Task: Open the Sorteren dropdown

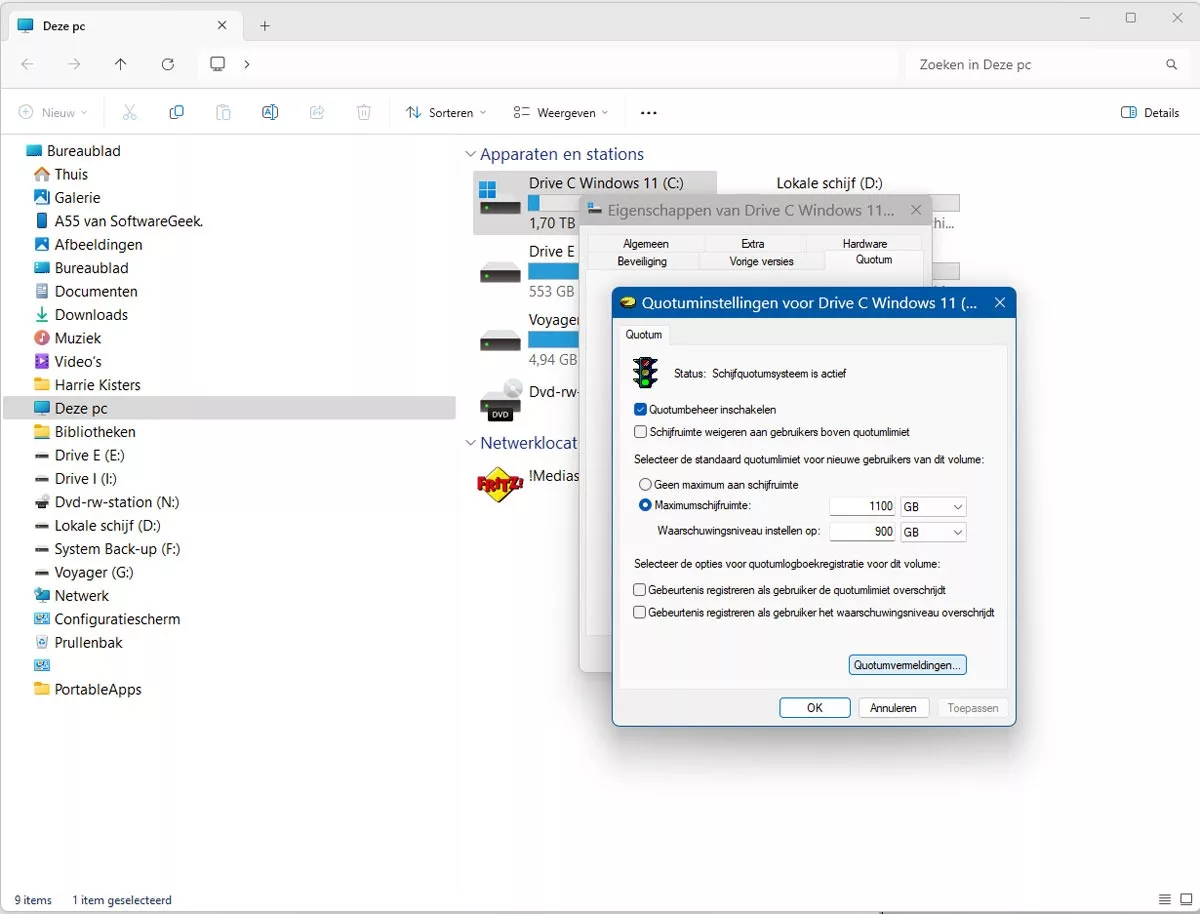Action: [446, 113]
